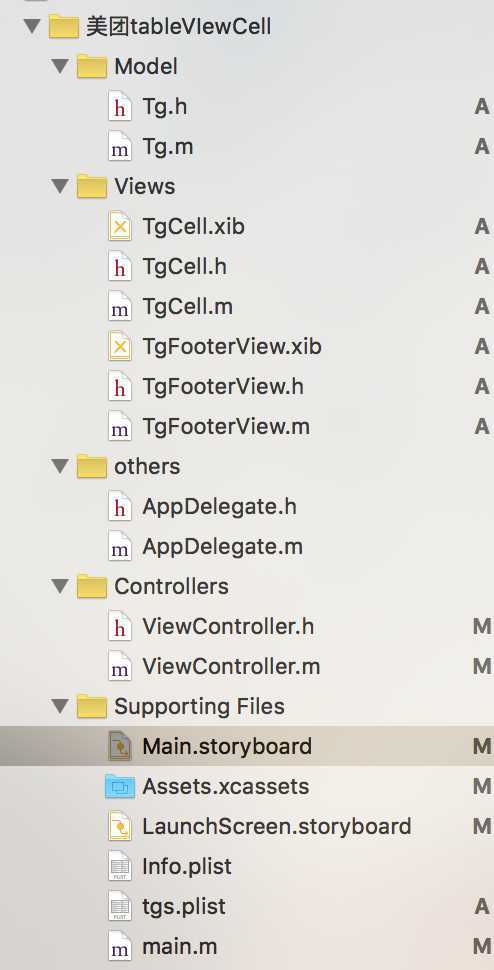This screenshot has width=494, height=970.
Task: Collapse the Views group triangle
Action: click(60, 186)
